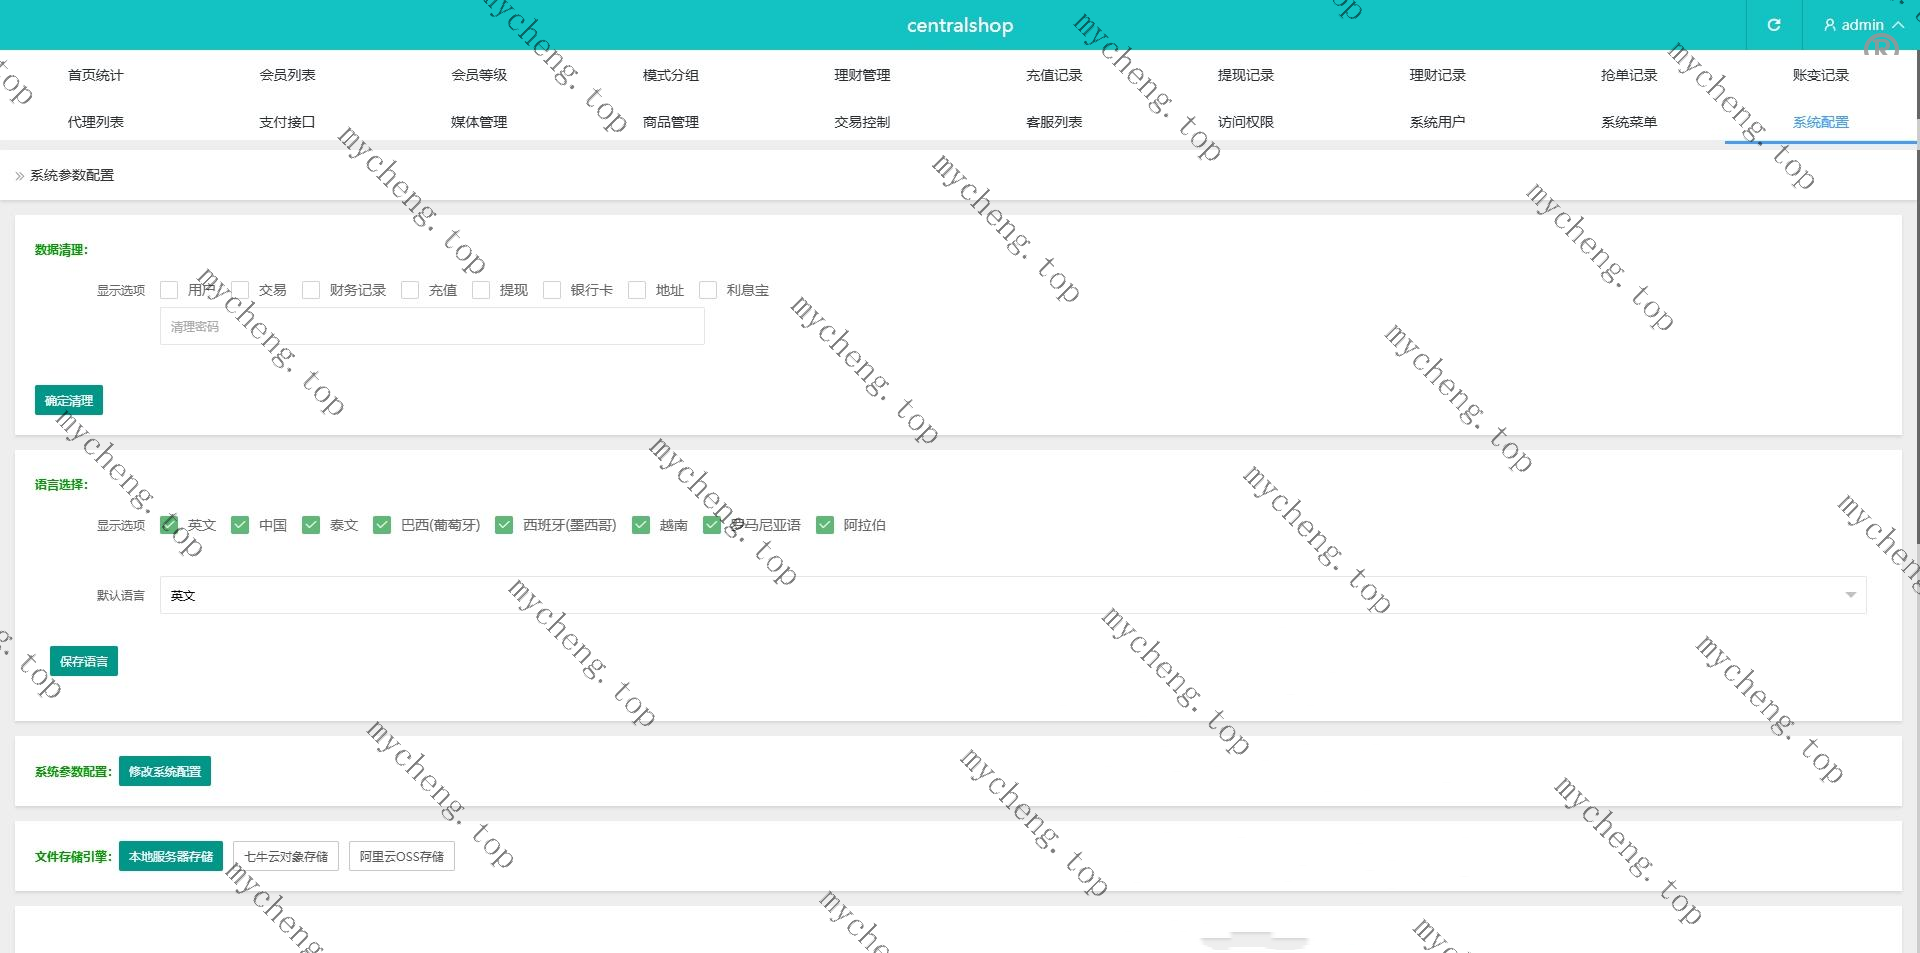Select 本地服务器存储 storage engine
This screenshot has width=1920, height=953.
tap(171, 856)
